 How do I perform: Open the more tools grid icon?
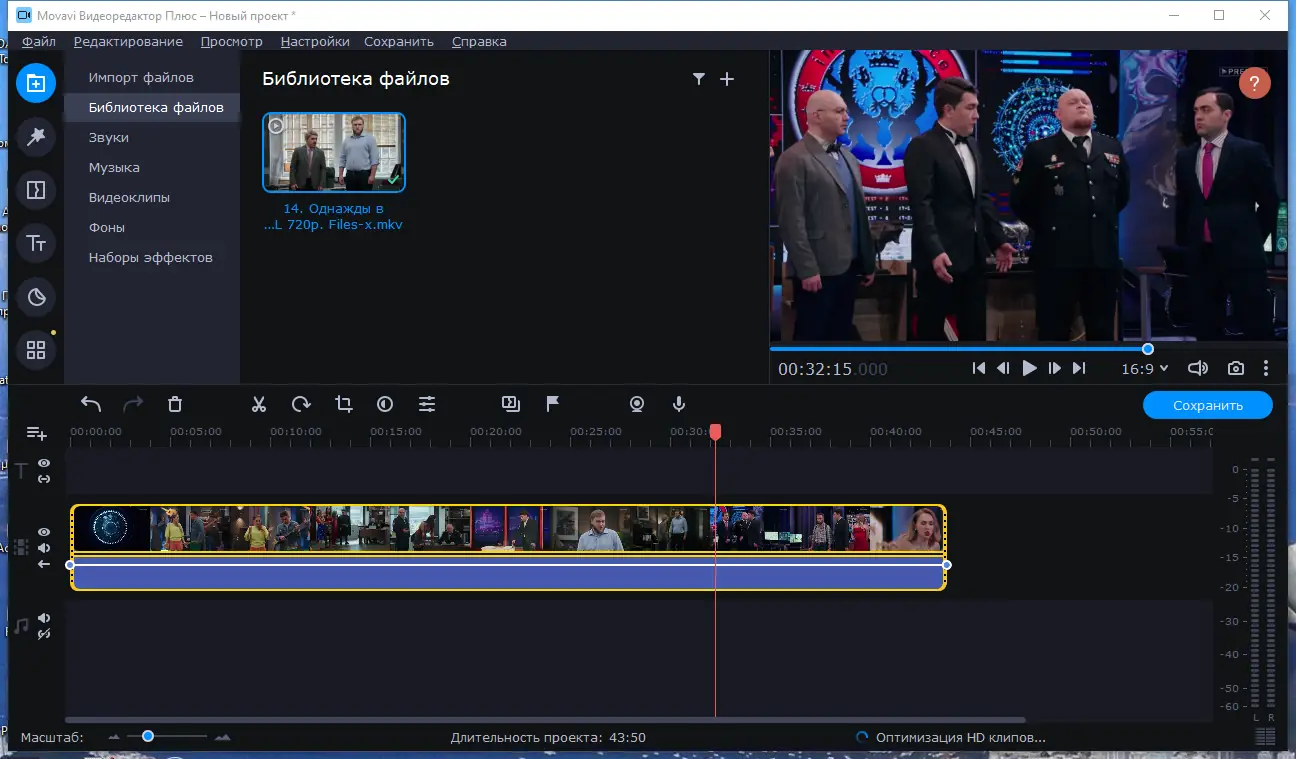coord(36,350)
